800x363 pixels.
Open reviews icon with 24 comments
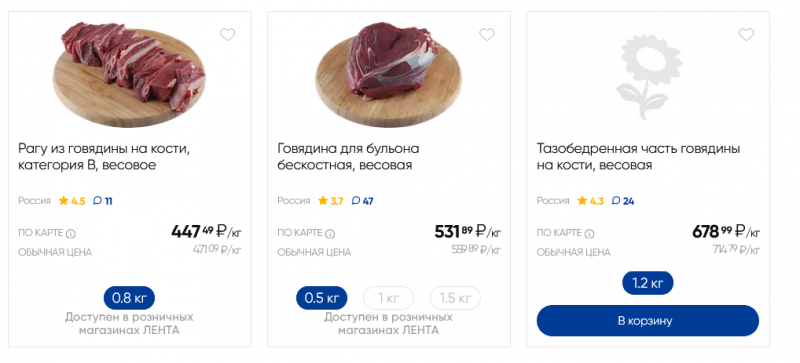pyautogui.click(x=616, y=201)
